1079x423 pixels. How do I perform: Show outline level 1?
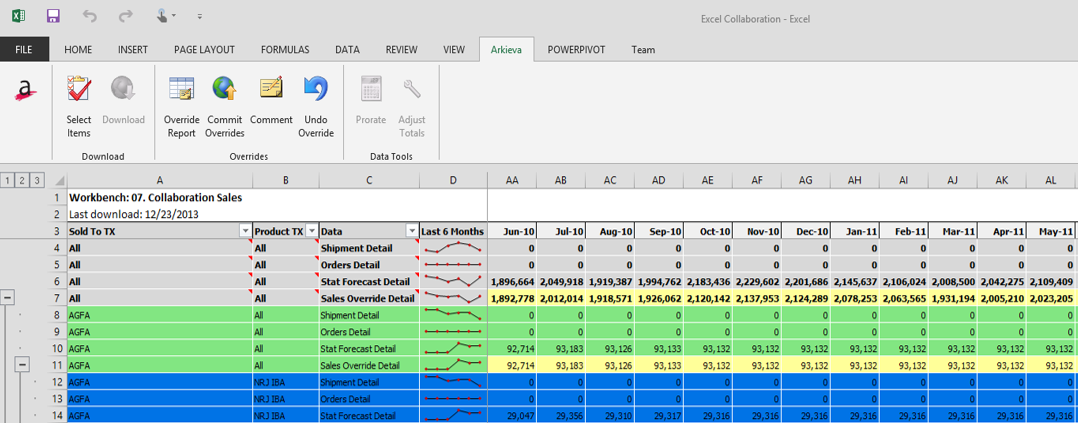(8, 180)
